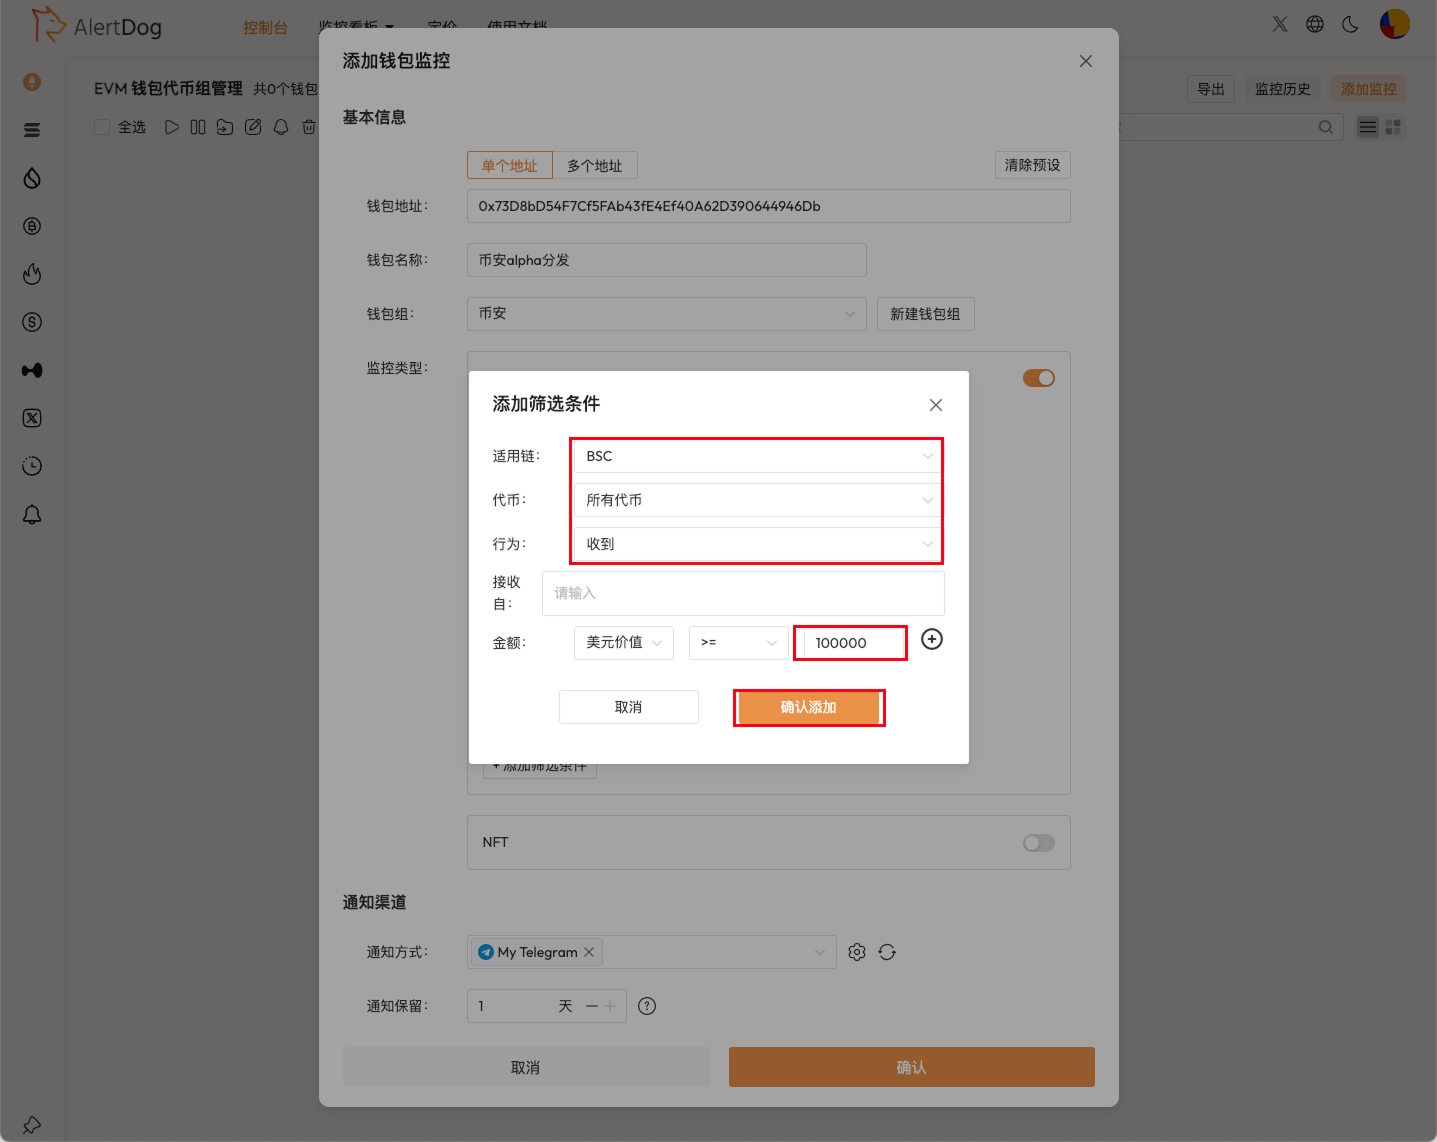This screenshot has height=1142, width=1437.
Task: Switch to the 多个地址 tab
Action: click(x=595, y=165)
